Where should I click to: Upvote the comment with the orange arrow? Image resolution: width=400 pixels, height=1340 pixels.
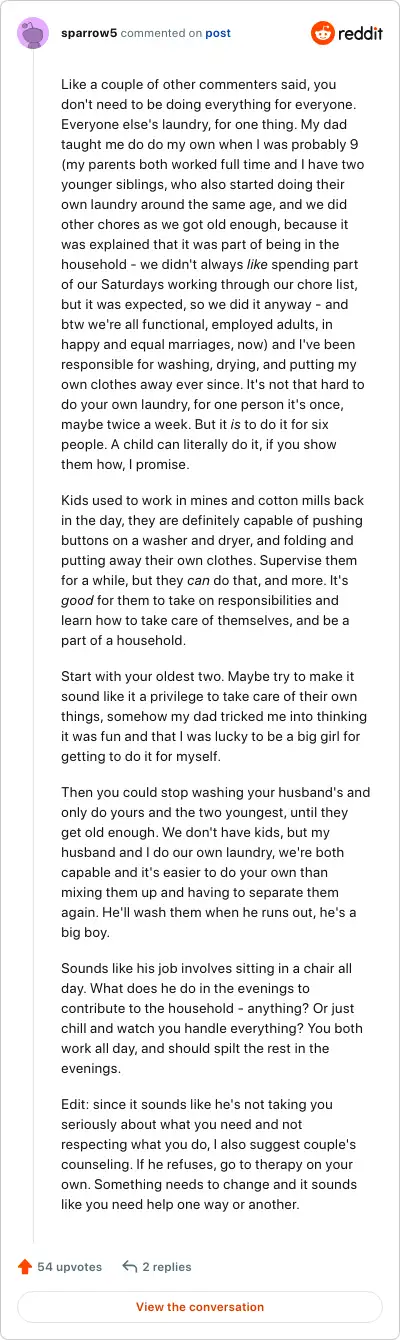[25, 1266]
